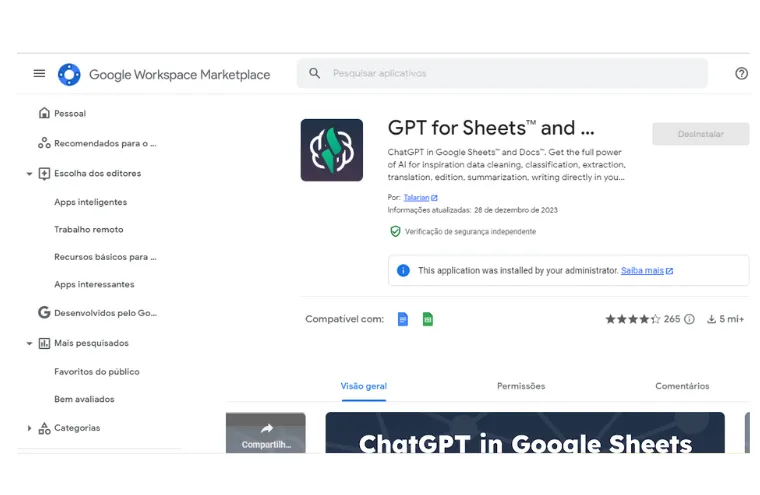Select Pessoal in the sidebar
This screenshot has width=760, height=495.
click(x=70, y=113)
